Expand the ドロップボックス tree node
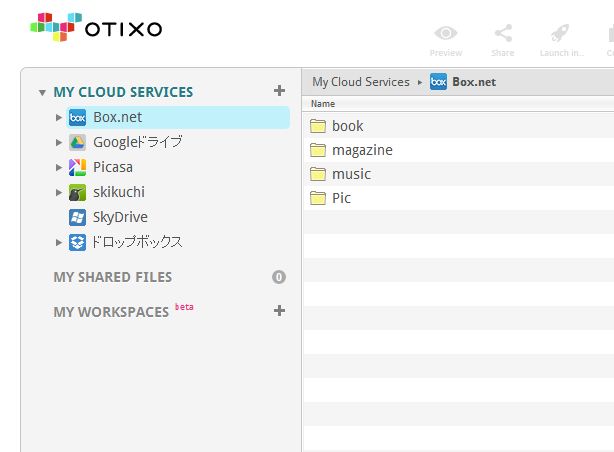Viewport: 614px width, 452px height. pos(59,242)
